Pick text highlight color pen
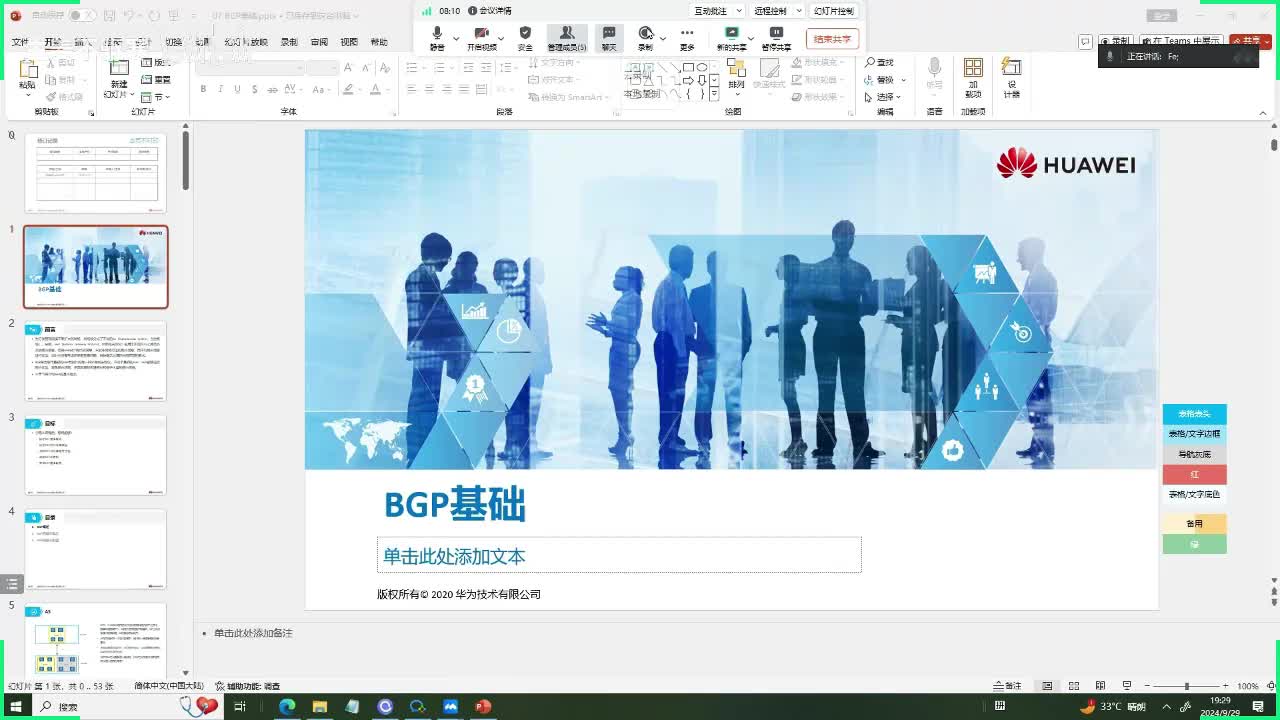The image size is (1280, 720). (x=347, y=89)
